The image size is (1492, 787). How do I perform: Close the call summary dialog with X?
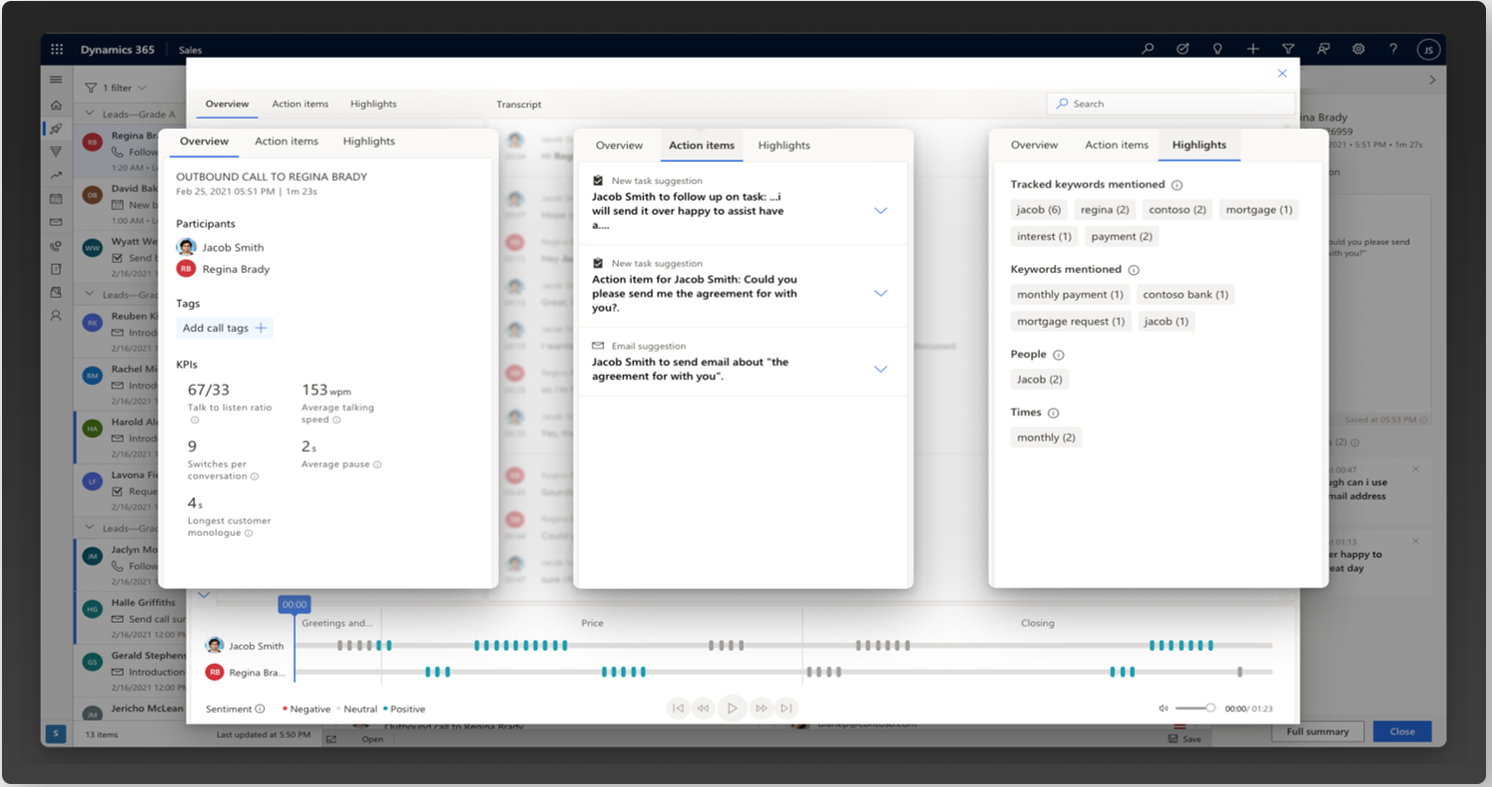coord(1282,73)
